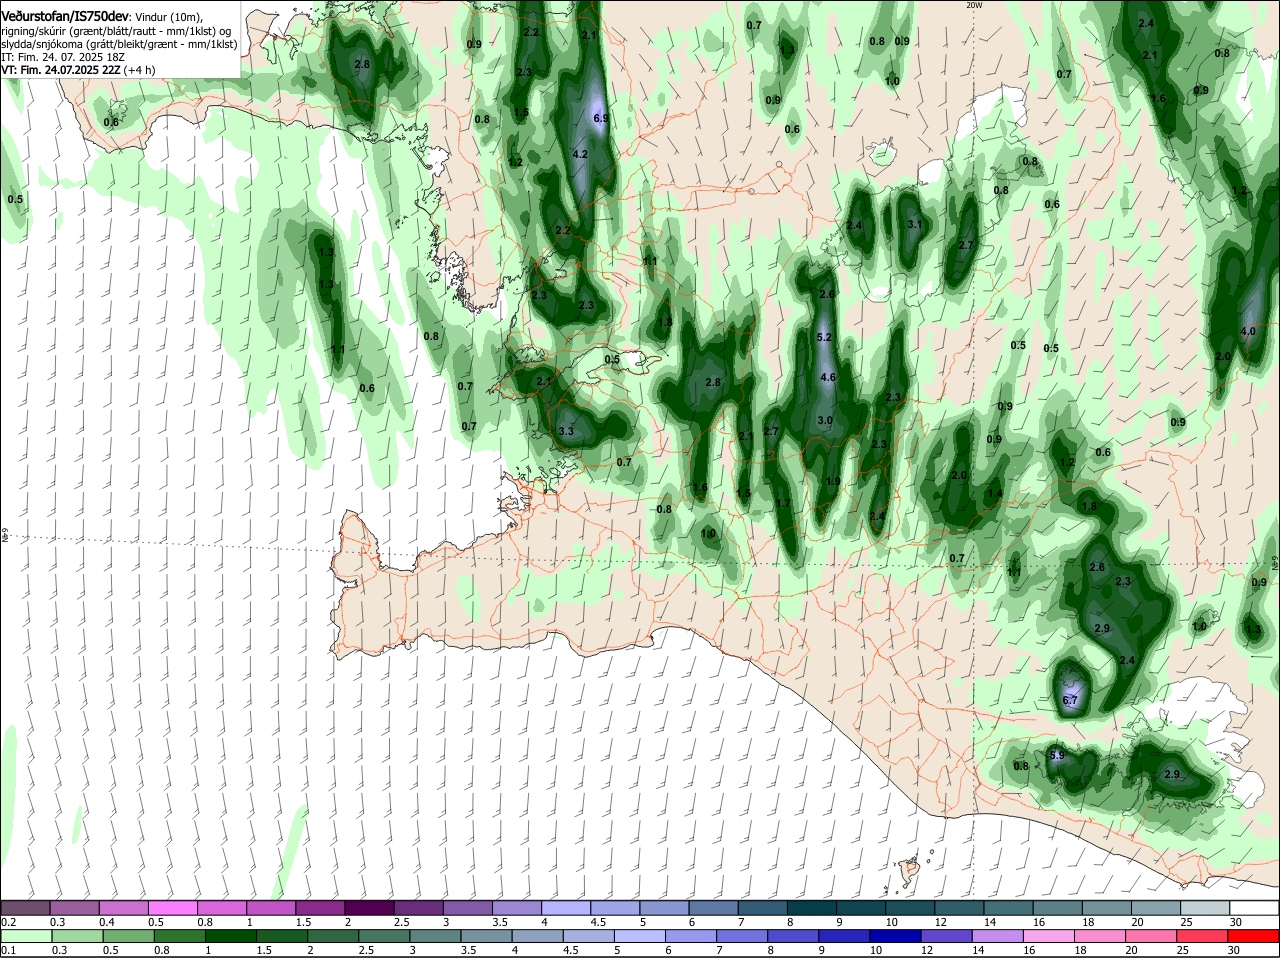The height and width of the screenshot is (958, 1280).
Task: Click the 3.1 rainfall value
Action: point(915,225)
